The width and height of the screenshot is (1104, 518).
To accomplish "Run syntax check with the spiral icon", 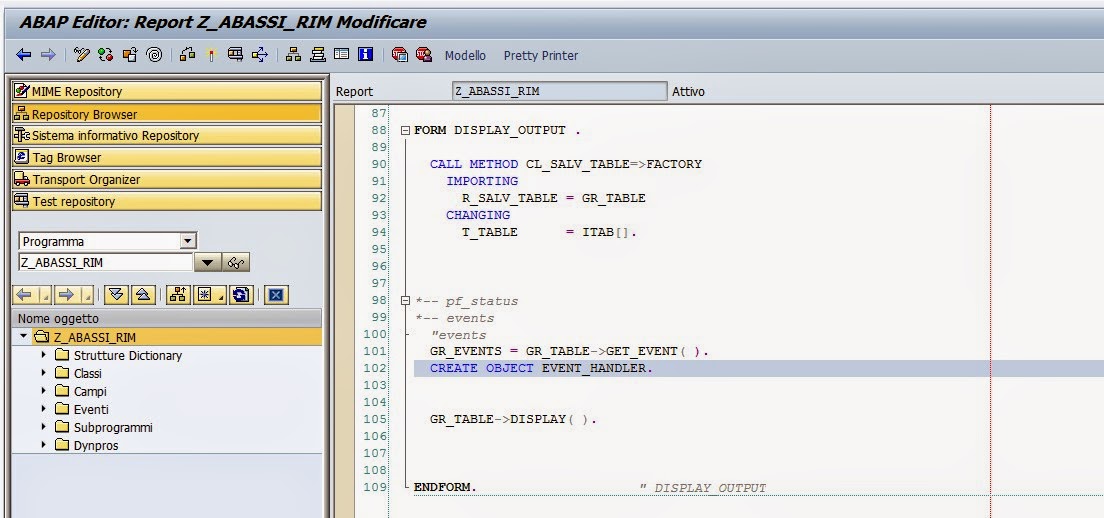I will (x=154, y=55).
